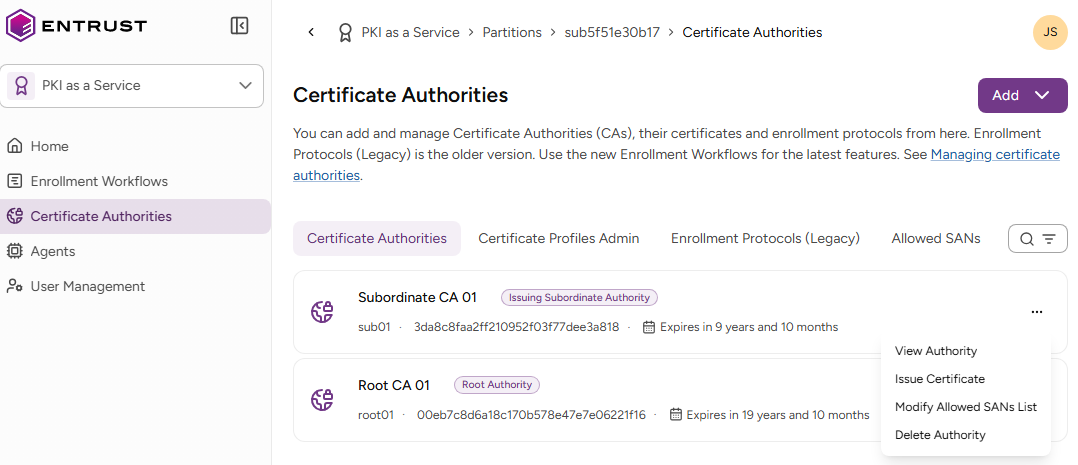
Task: Click the Certificate Authorities page heading
Action: 401,96
